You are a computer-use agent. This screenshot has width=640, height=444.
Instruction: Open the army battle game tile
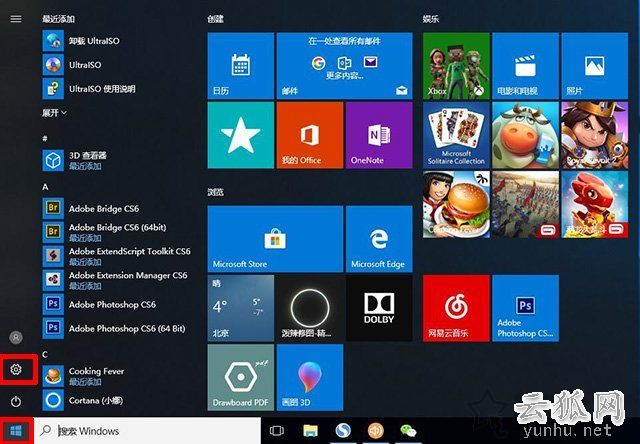click(x=525, y=204)
